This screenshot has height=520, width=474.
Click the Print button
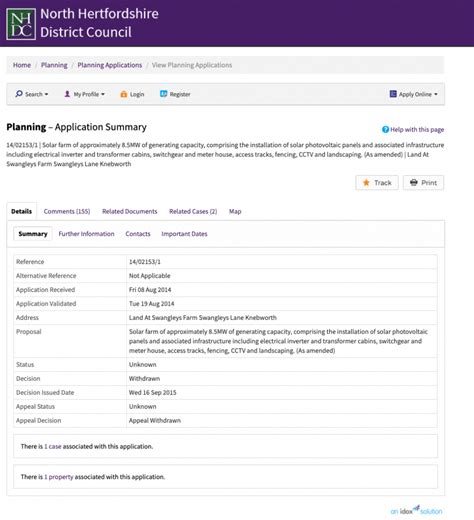[x=423, y=183]
